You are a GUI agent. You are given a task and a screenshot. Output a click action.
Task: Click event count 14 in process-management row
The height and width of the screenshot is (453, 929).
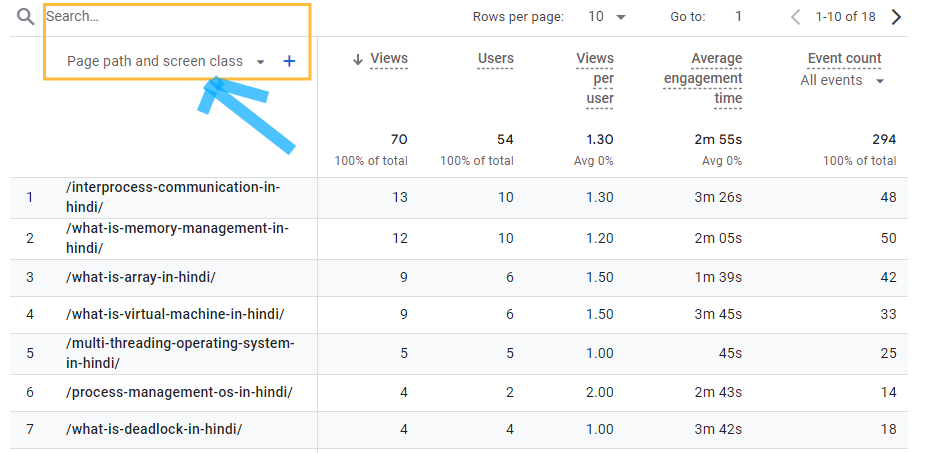click(888, 392)
